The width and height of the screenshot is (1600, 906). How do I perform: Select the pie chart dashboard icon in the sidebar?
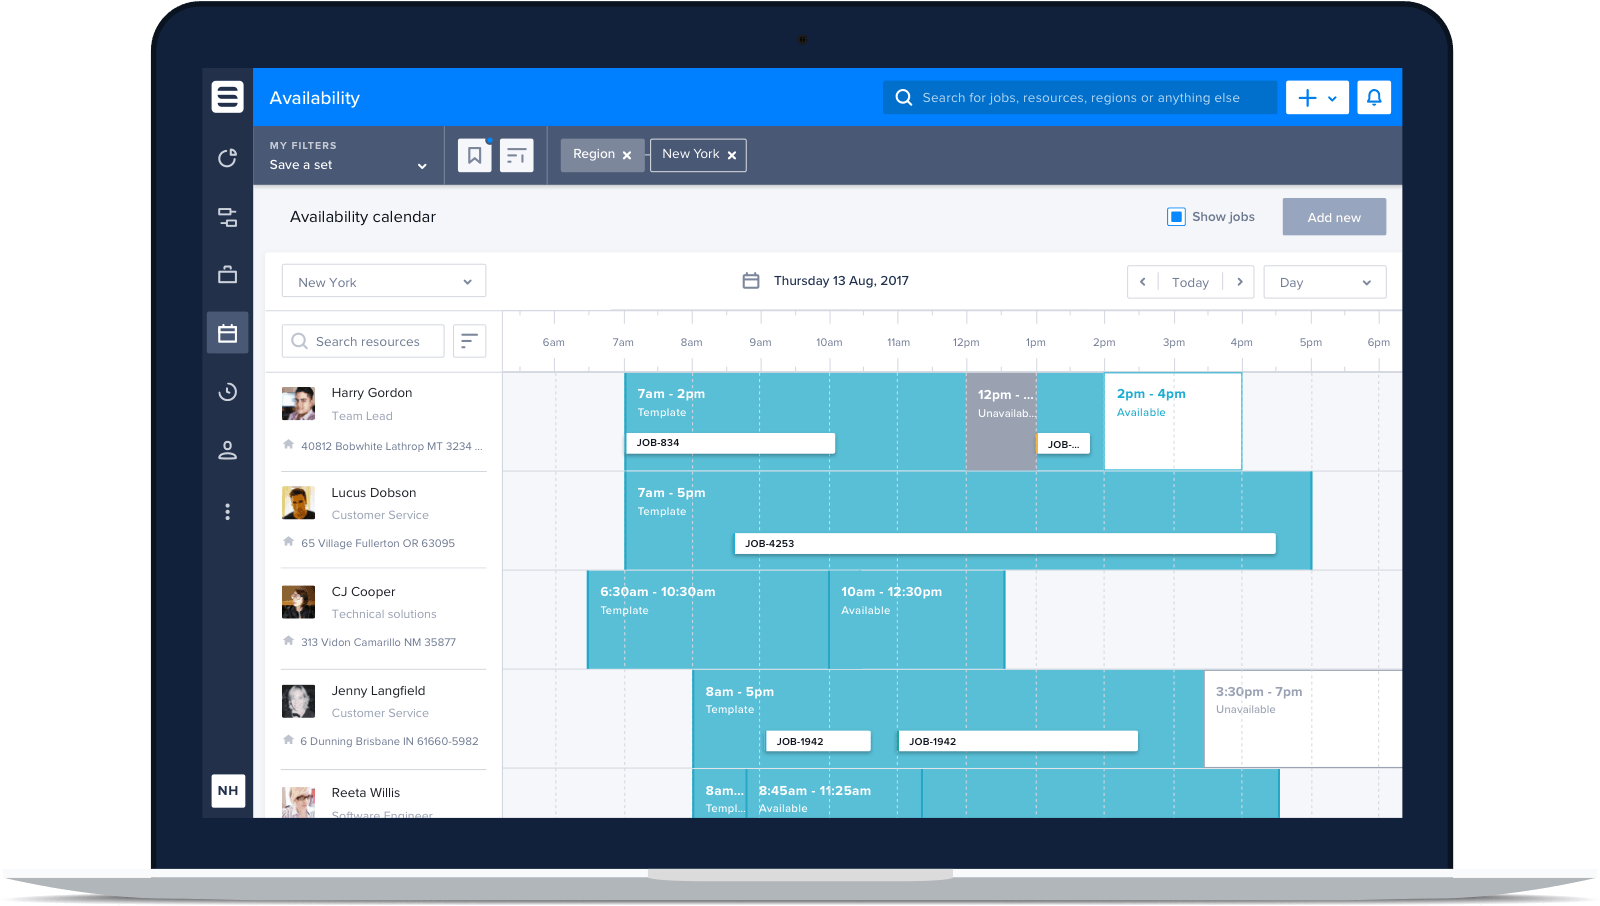pos(227,157)
